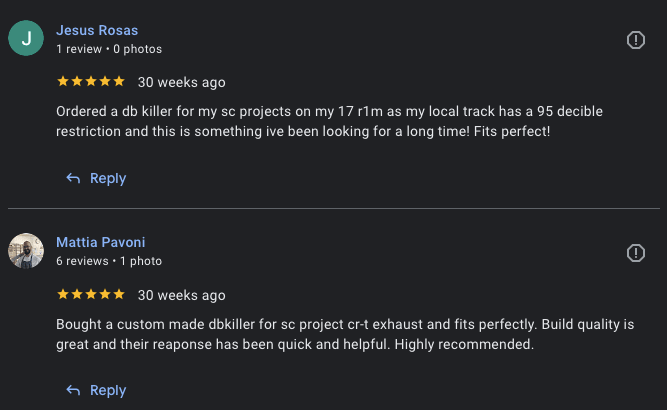Open the Jesus Rosas reviewer profile link
Image resolution: width=667 pixels, height=410 pixels.
coord(97,30)
